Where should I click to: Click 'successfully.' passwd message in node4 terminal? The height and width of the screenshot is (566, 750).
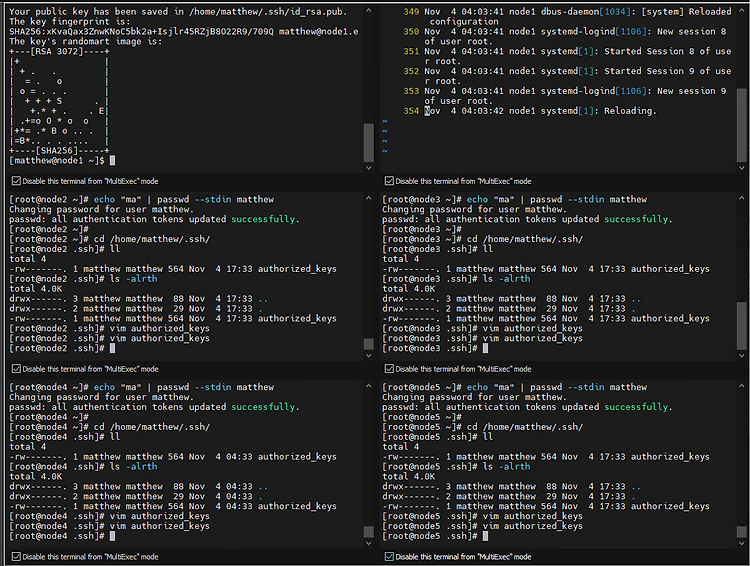(x=265, y=407)
